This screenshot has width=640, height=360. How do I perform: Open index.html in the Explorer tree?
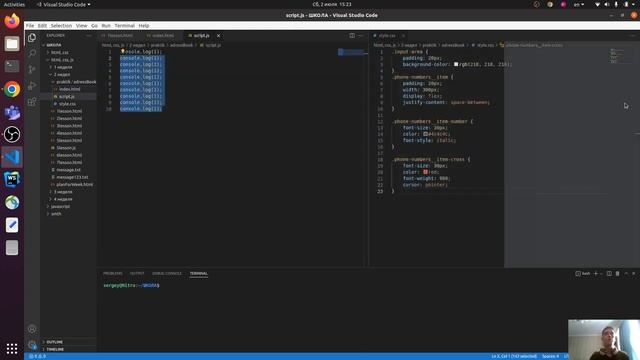tap(69, 89)
